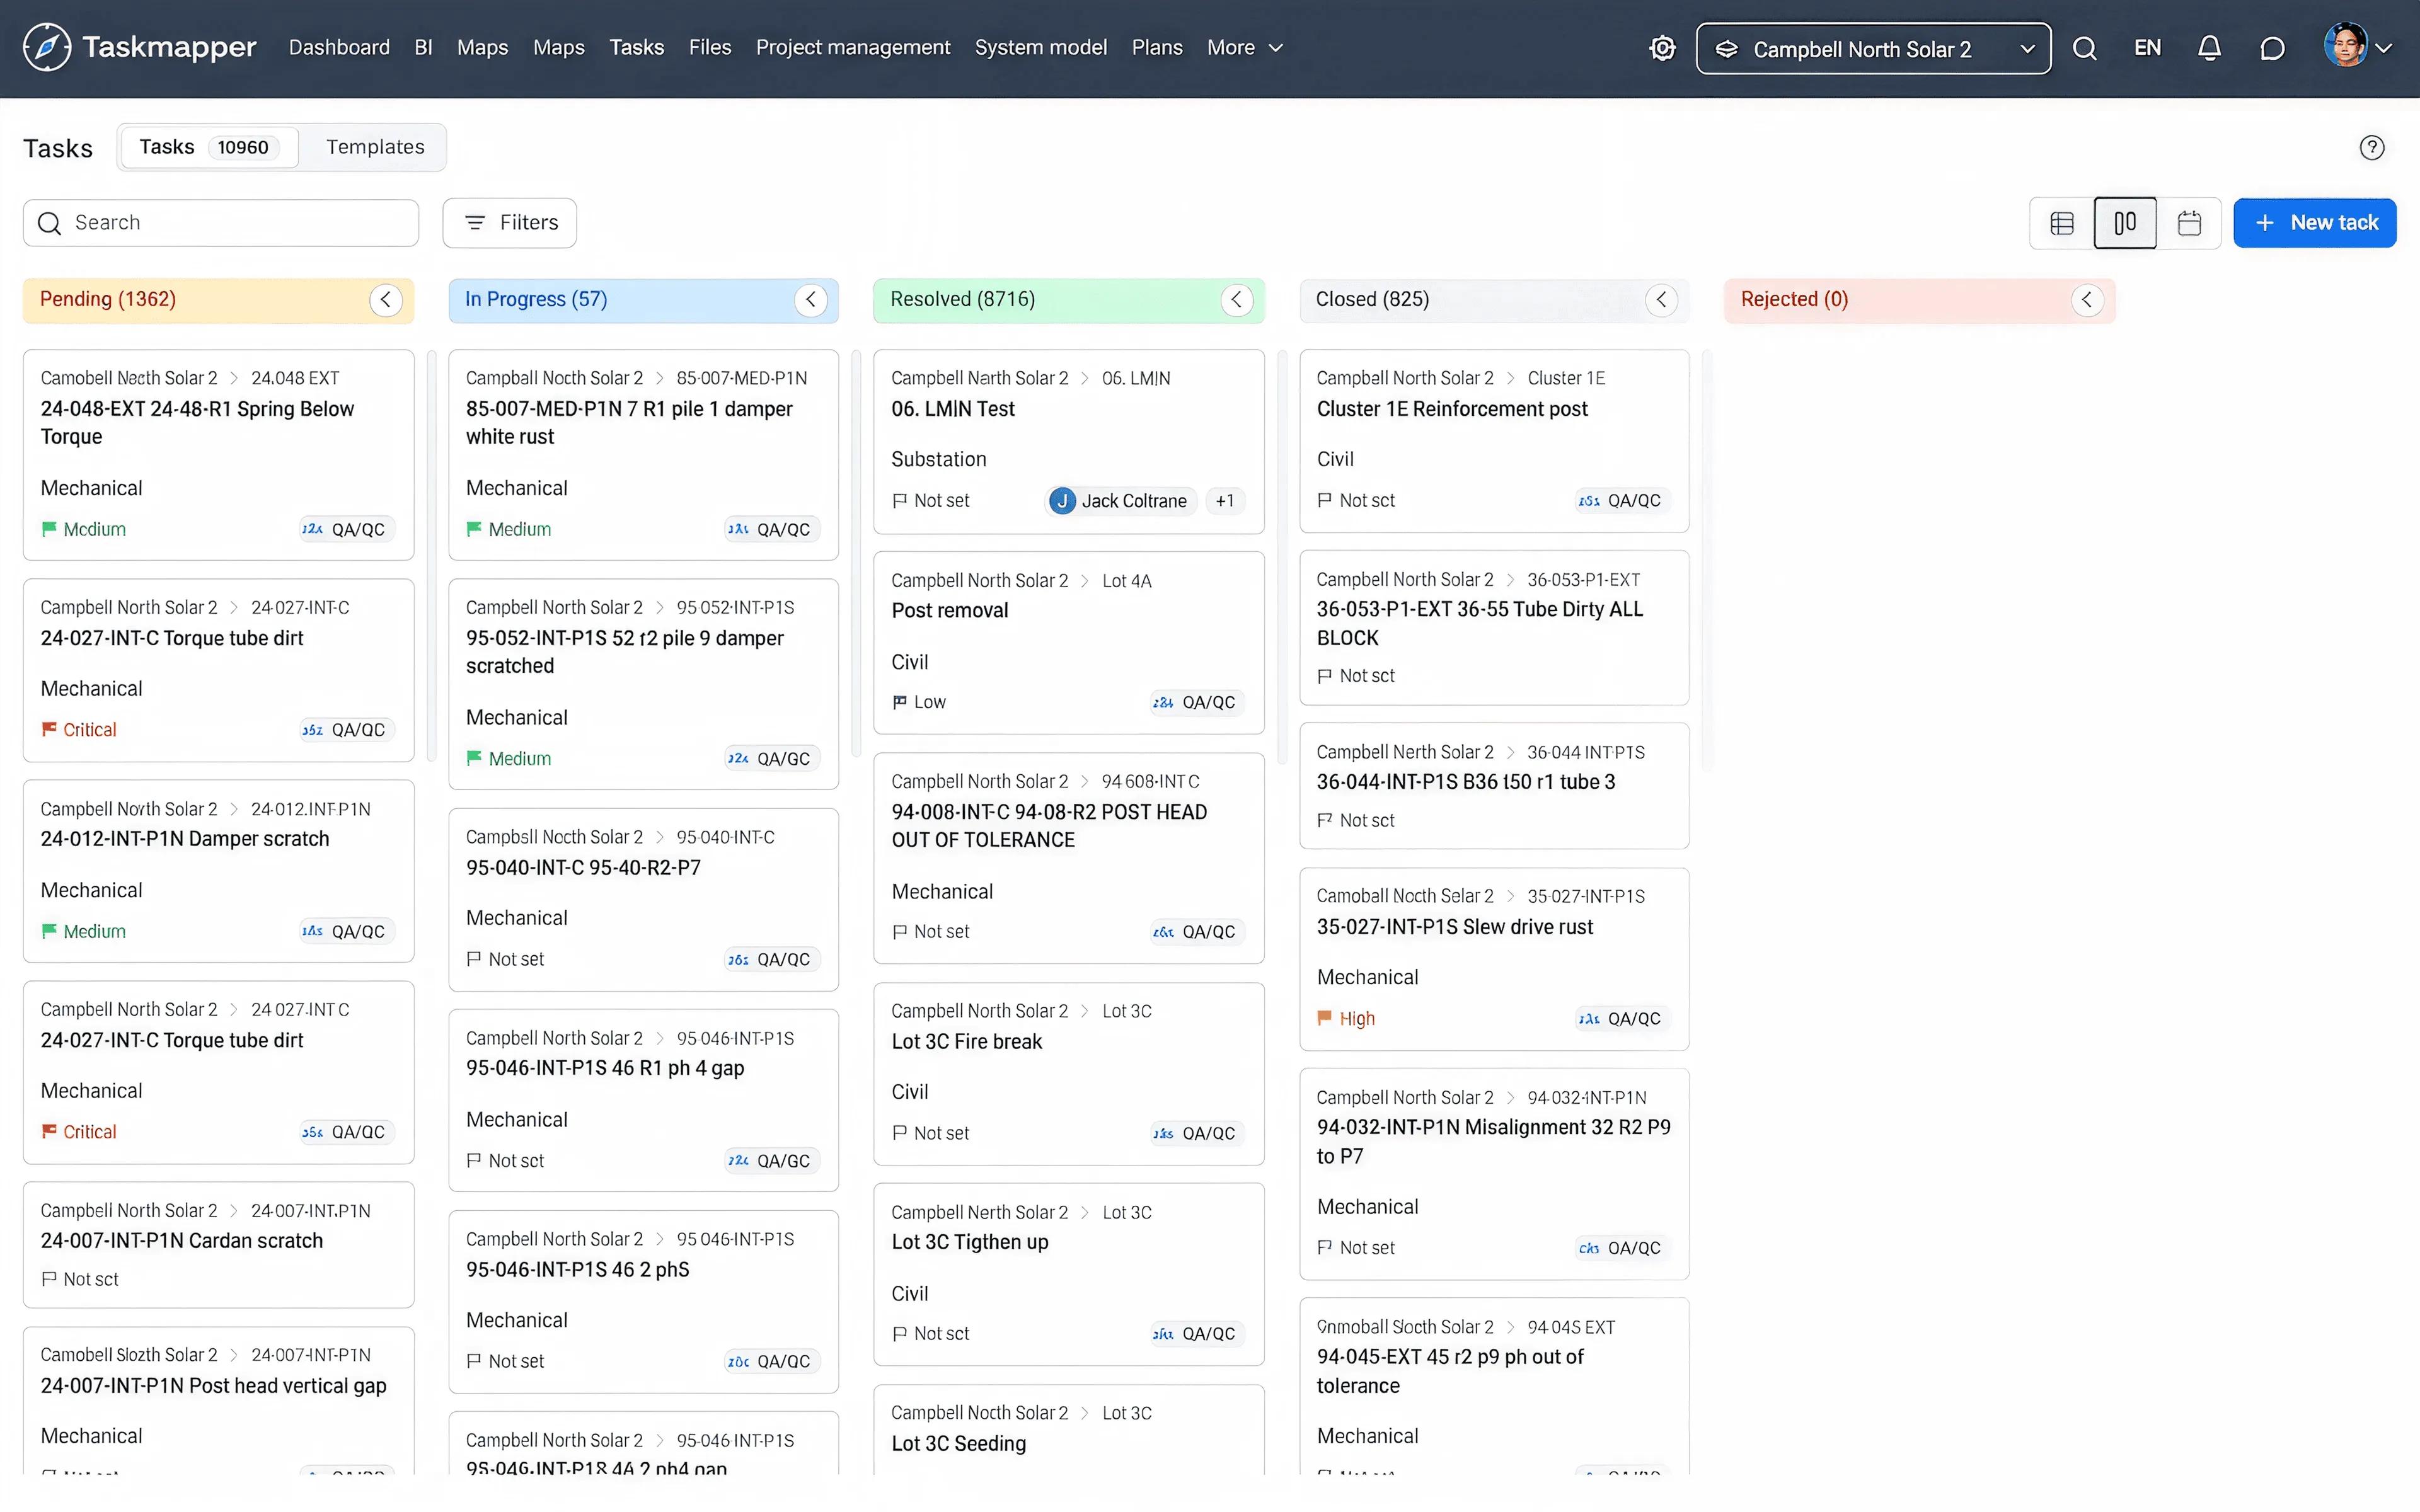The image size is (2420, 1512).
Task: Open System model section
Action: [1041, 47]
